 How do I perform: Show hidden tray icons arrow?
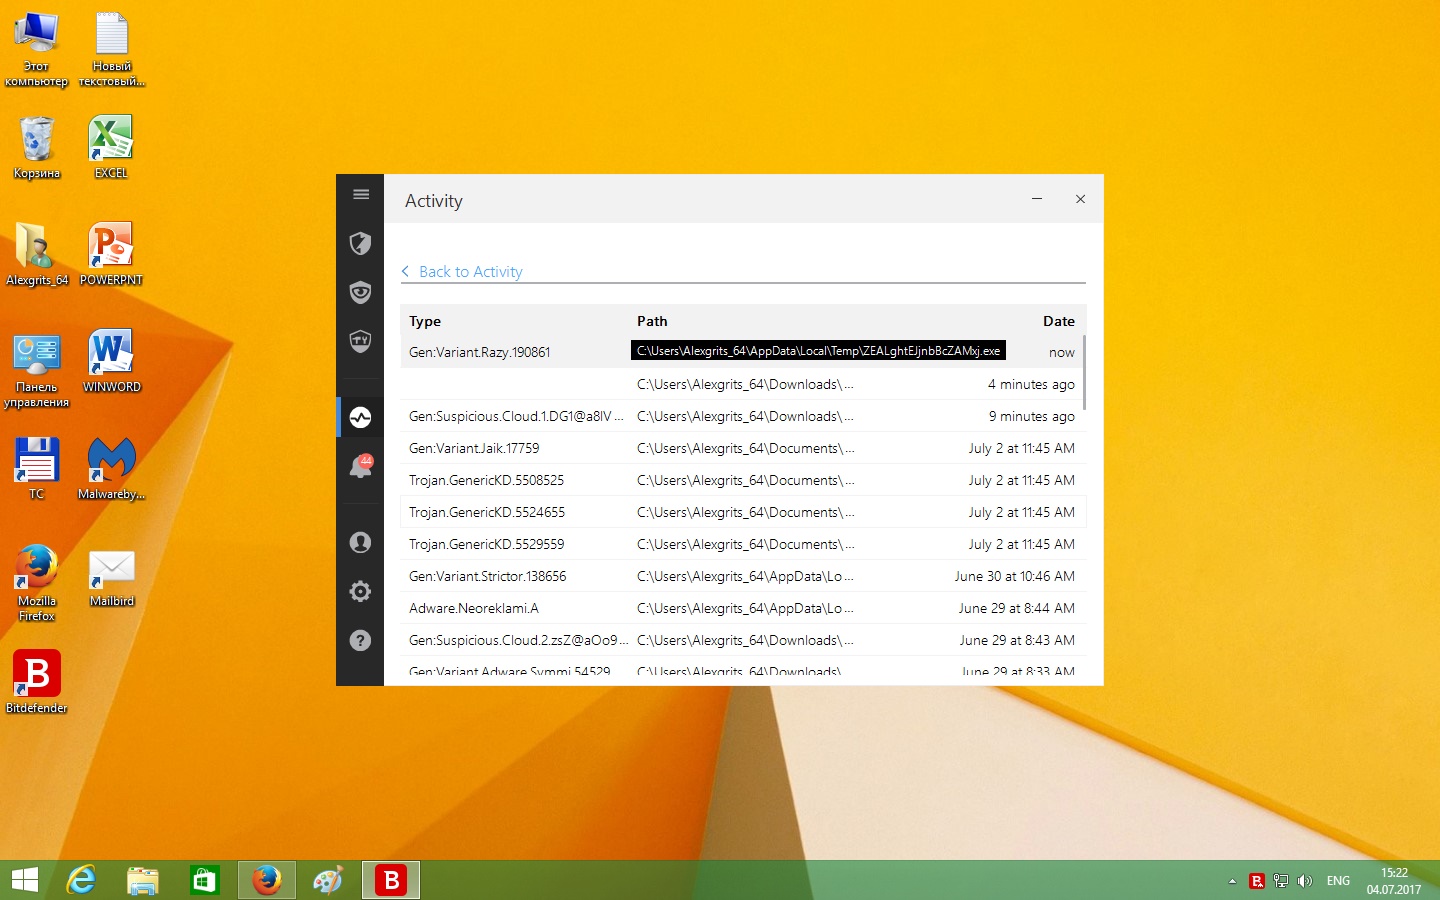pos(1232,881)
